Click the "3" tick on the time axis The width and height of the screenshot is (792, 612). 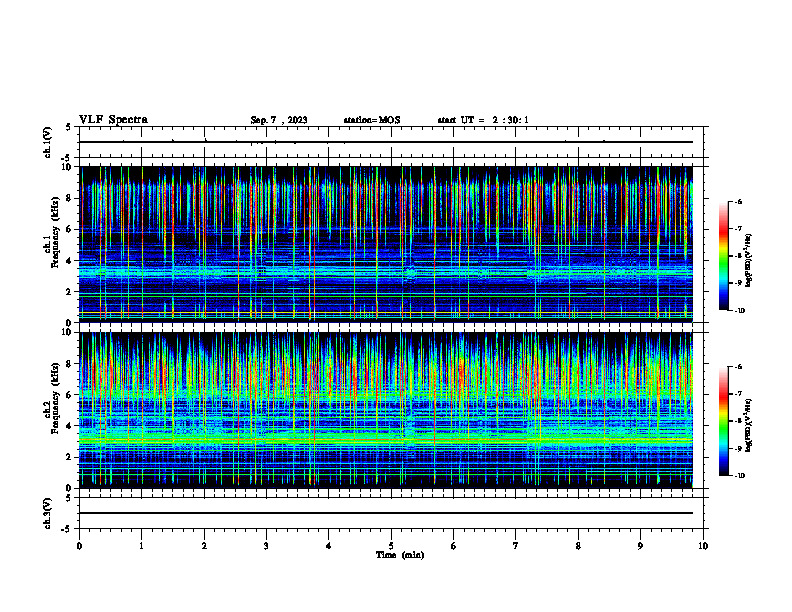266,546
